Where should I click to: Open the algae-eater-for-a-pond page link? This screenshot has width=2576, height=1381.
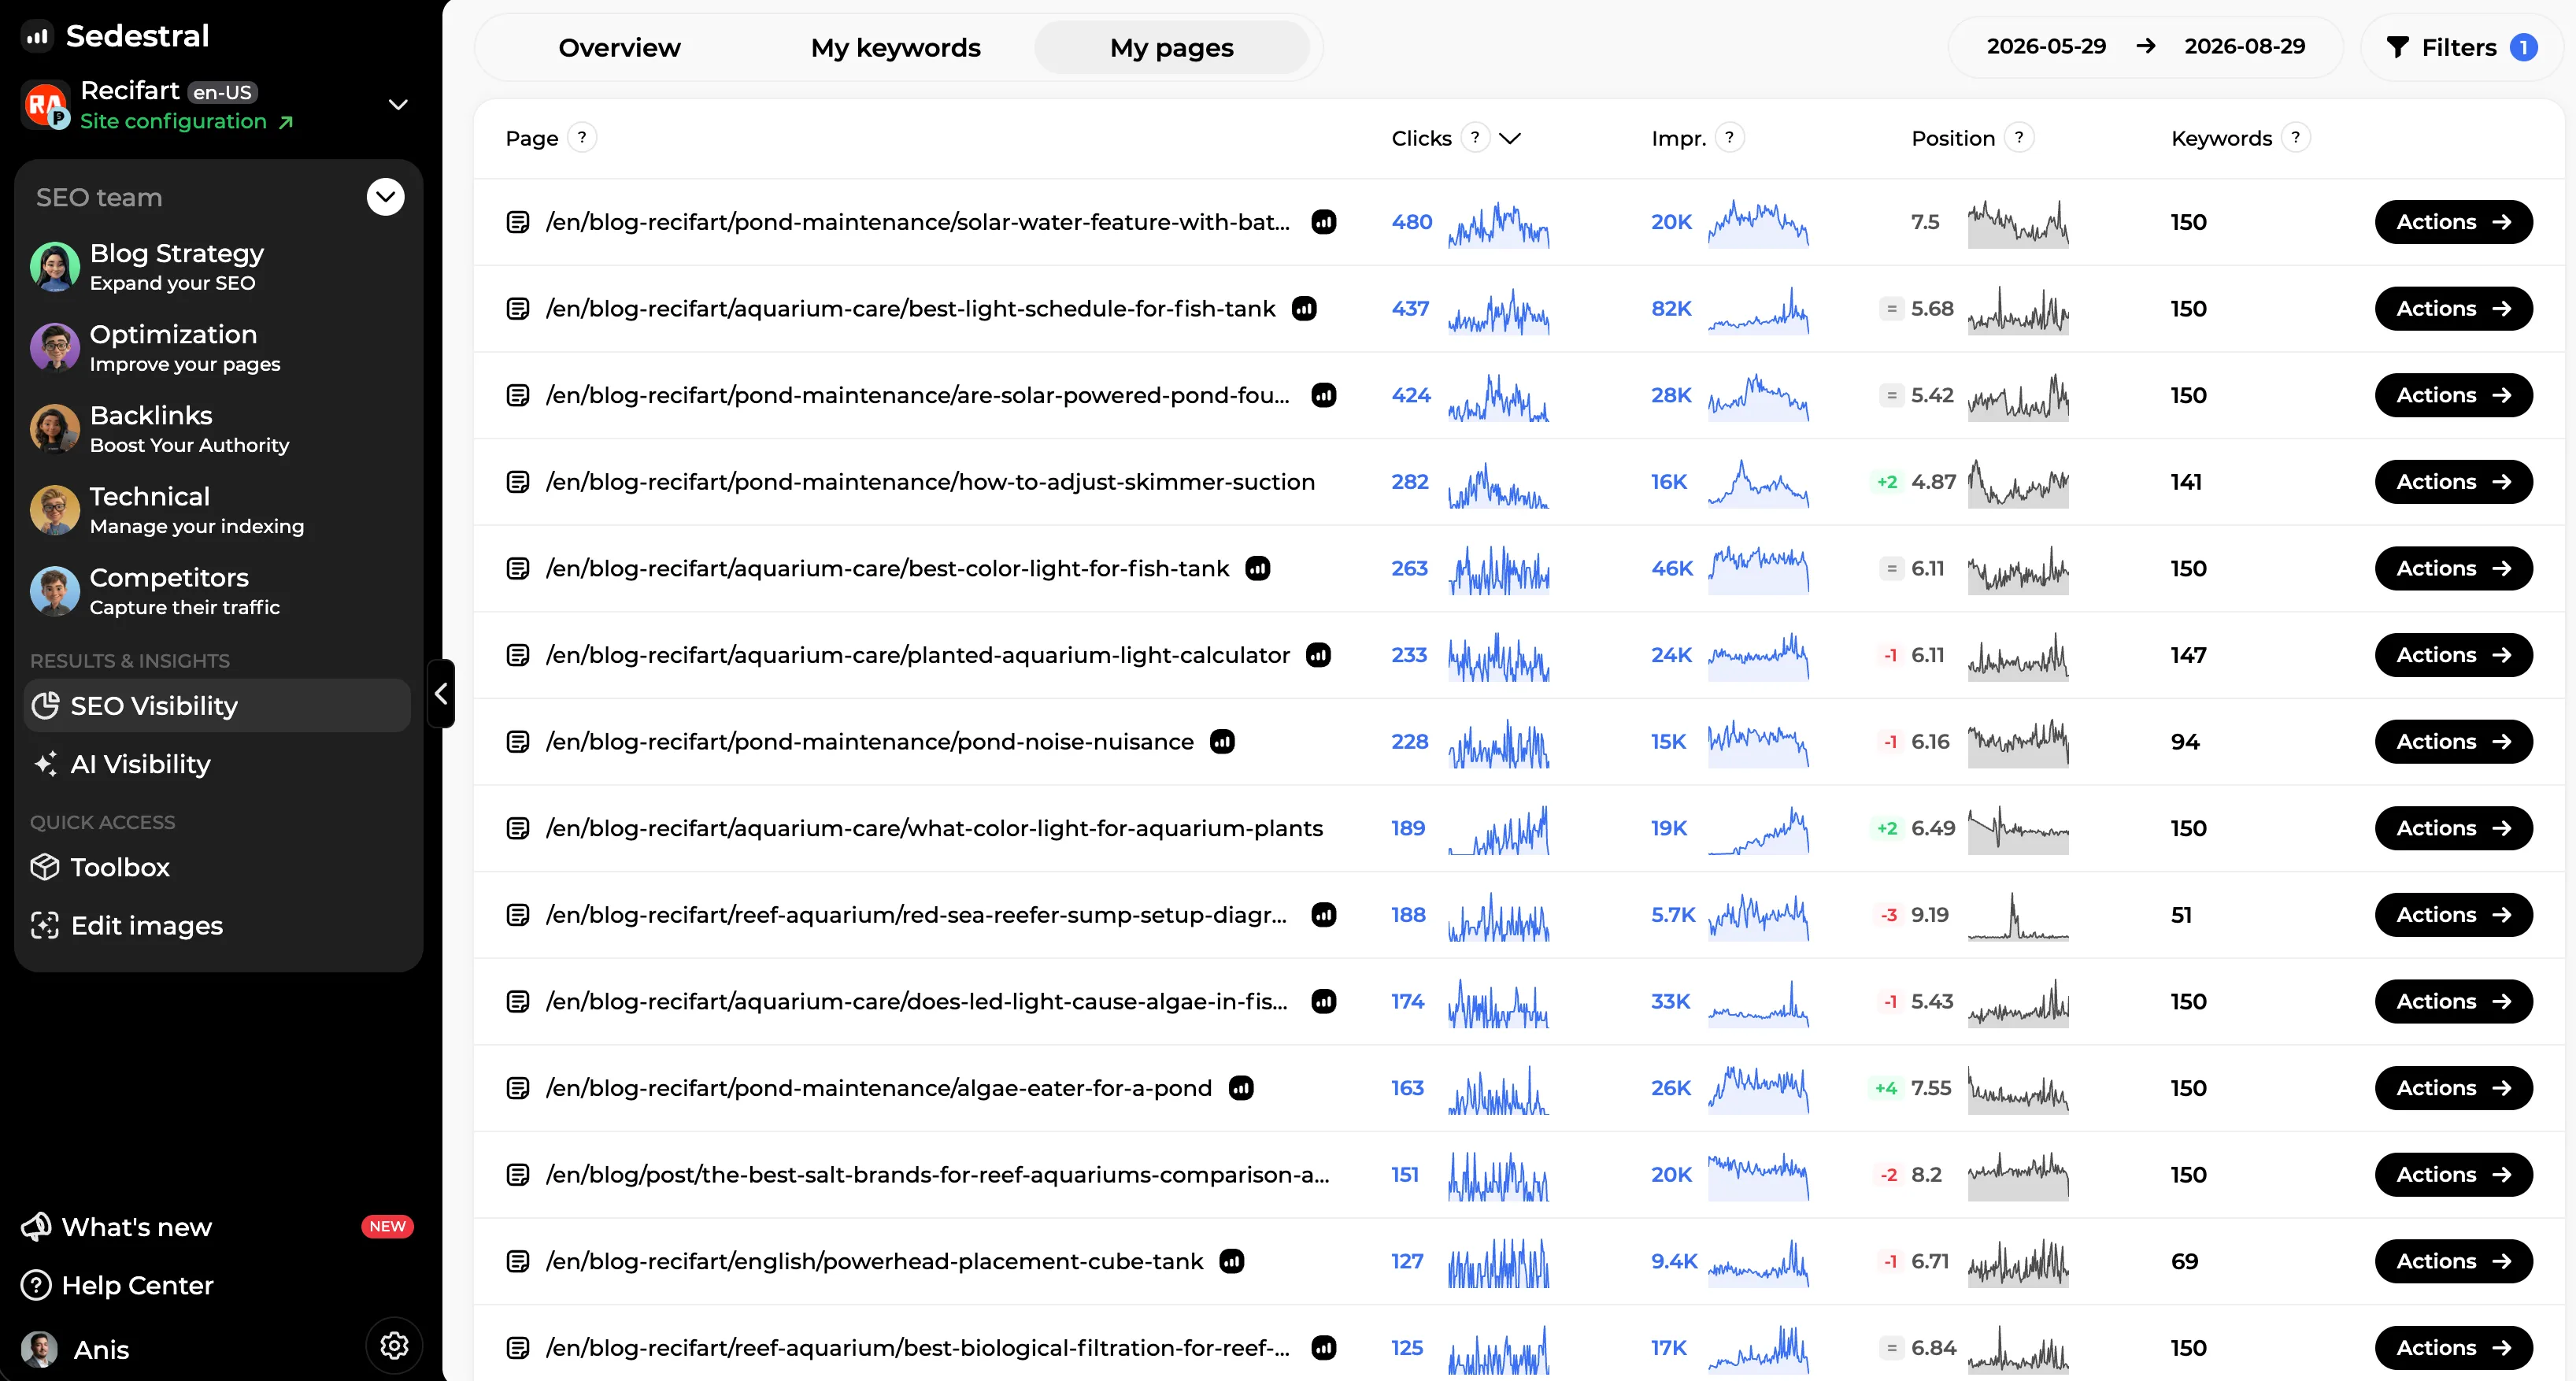point(878,1088)
